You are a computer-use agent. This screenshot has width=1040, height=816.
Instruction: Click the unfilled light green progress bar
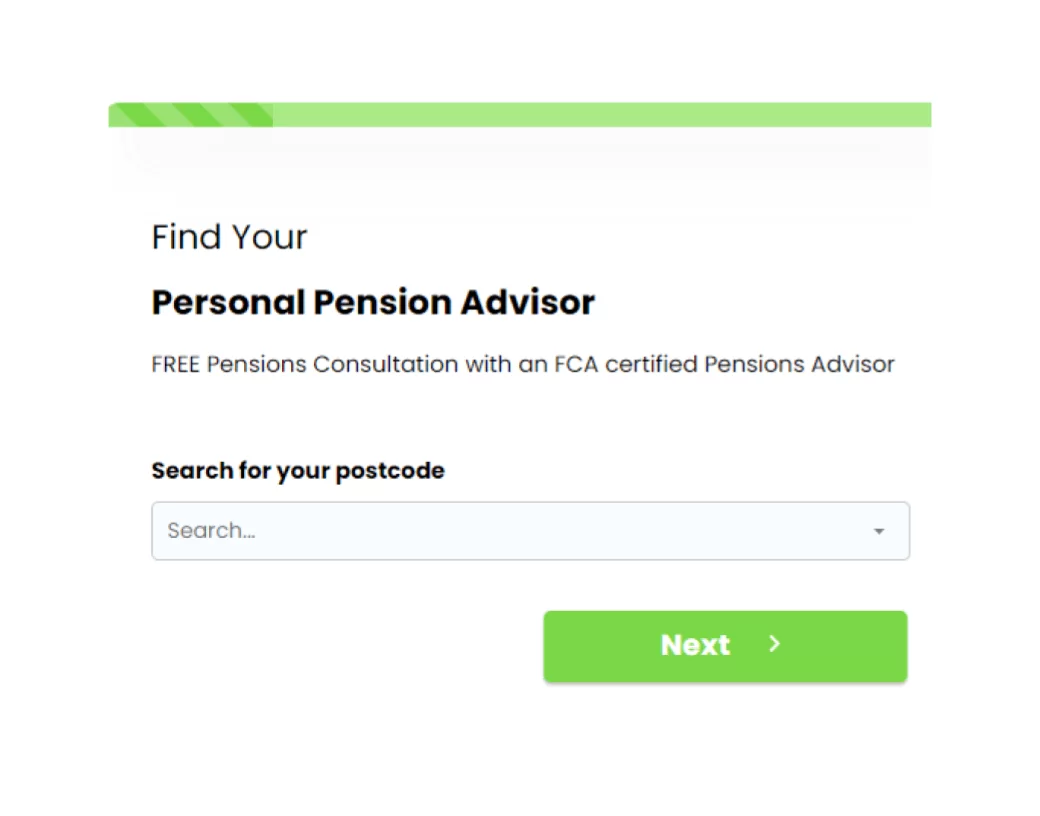point(600,115)
